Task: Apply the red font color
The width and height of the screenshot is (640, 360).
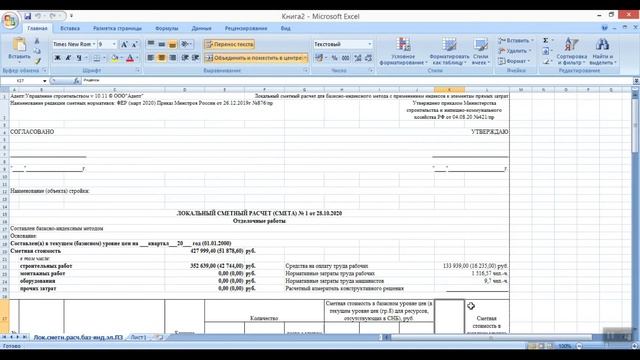Action: click(x=130, y=58)
